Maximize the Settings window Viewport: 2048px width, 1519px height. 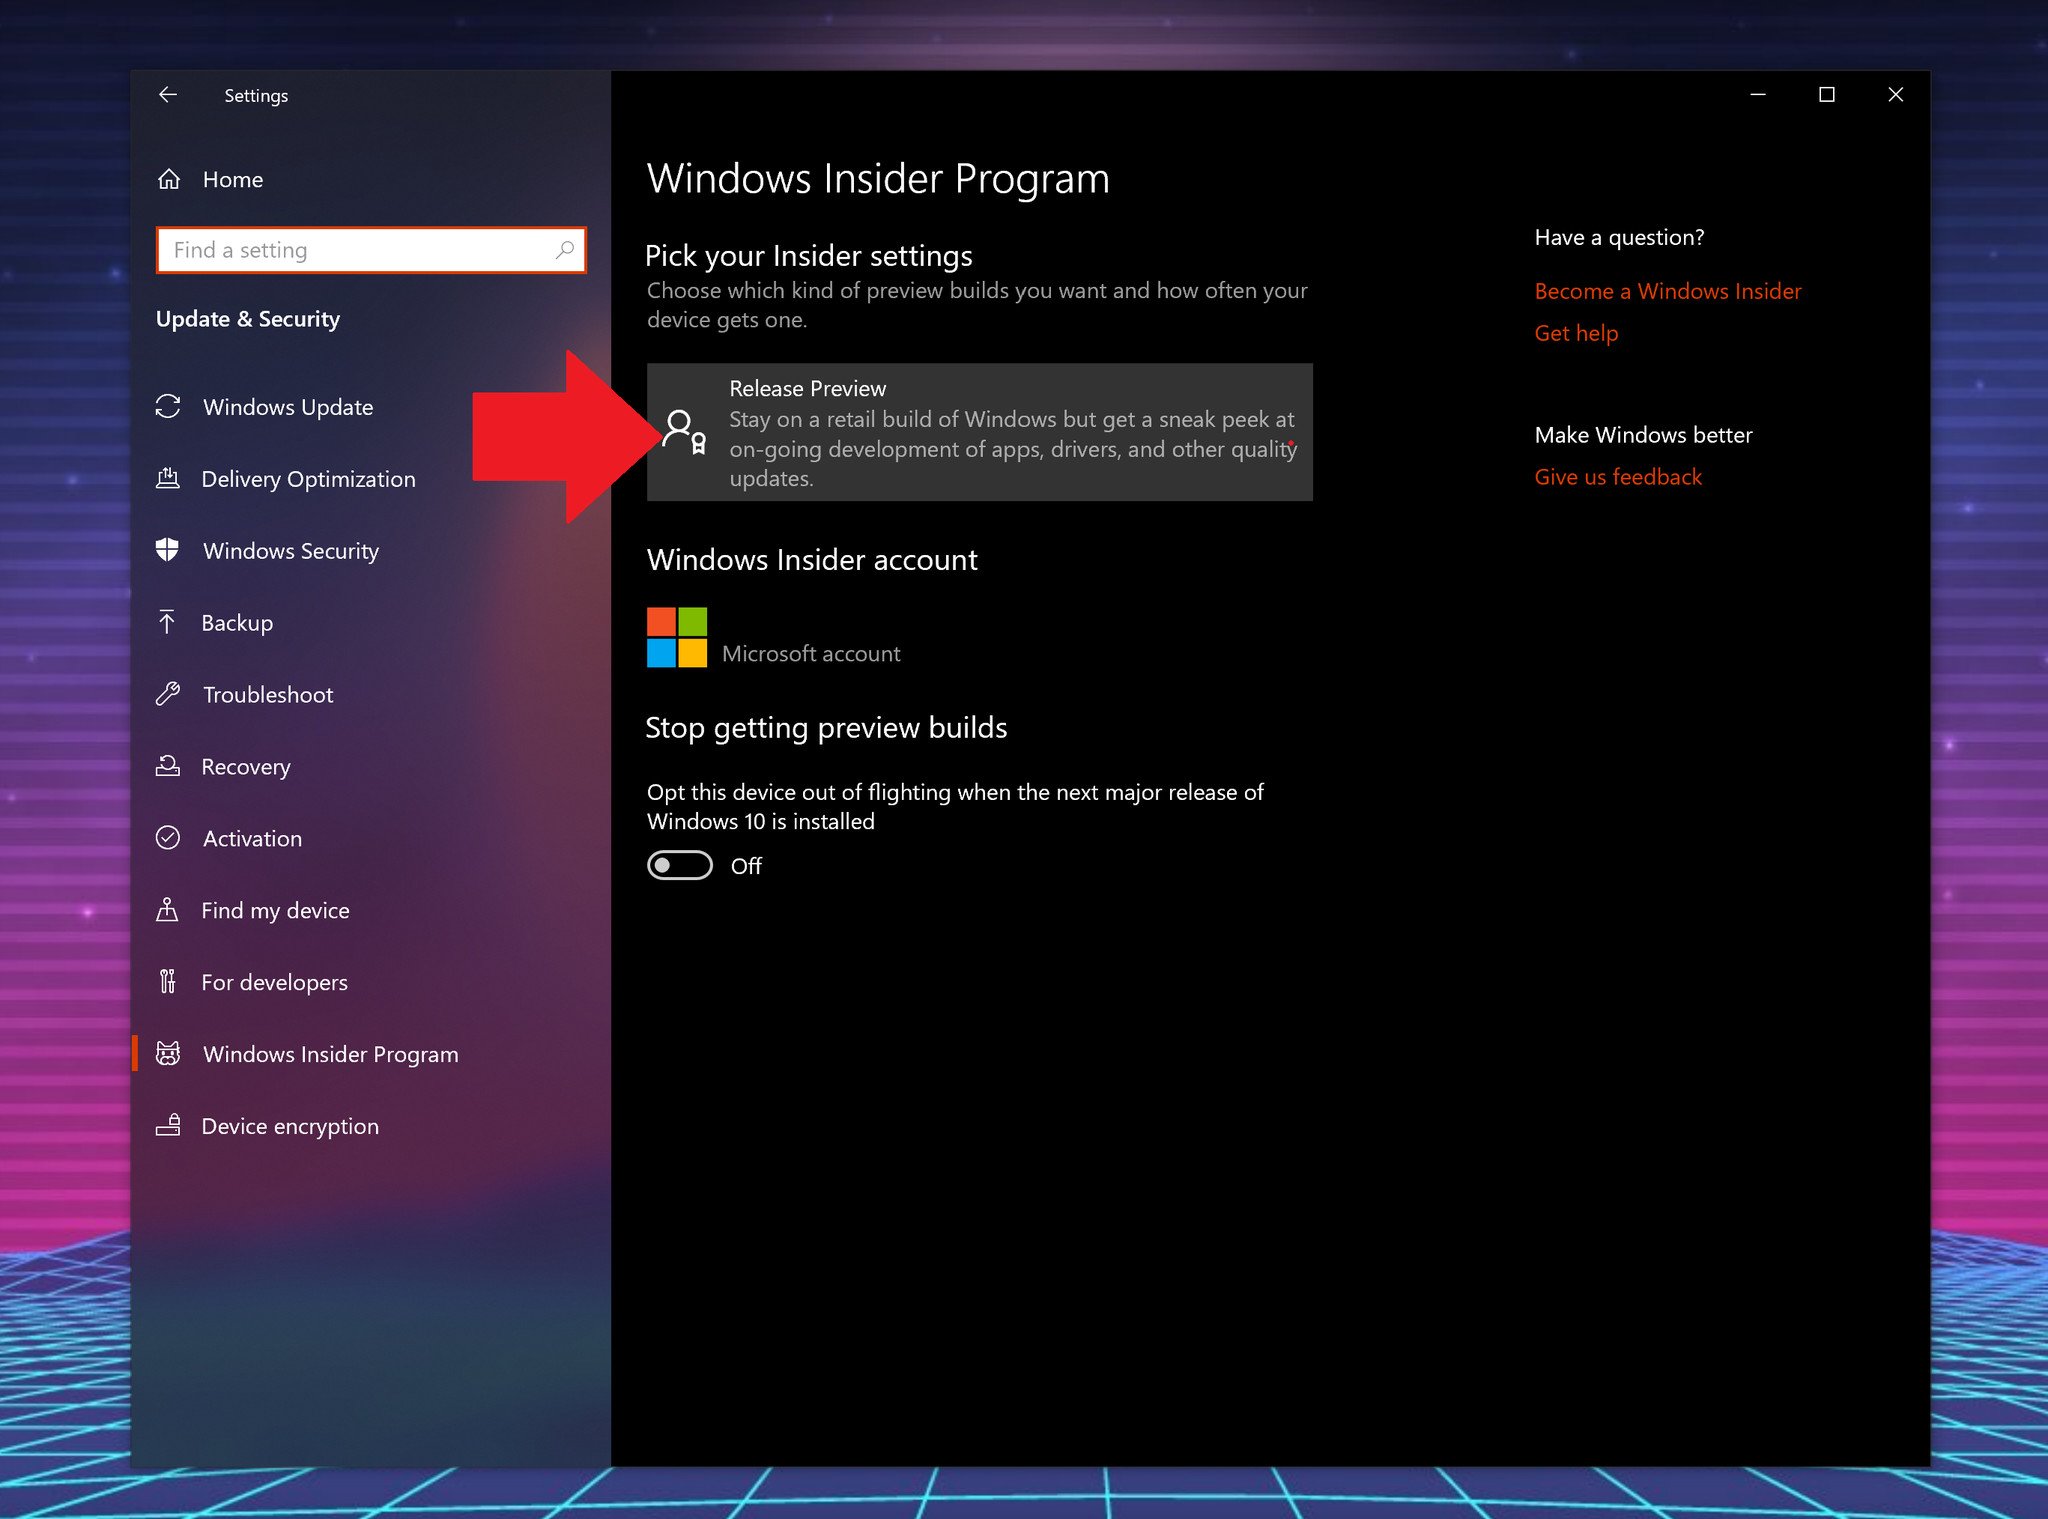click(1826, 94)
